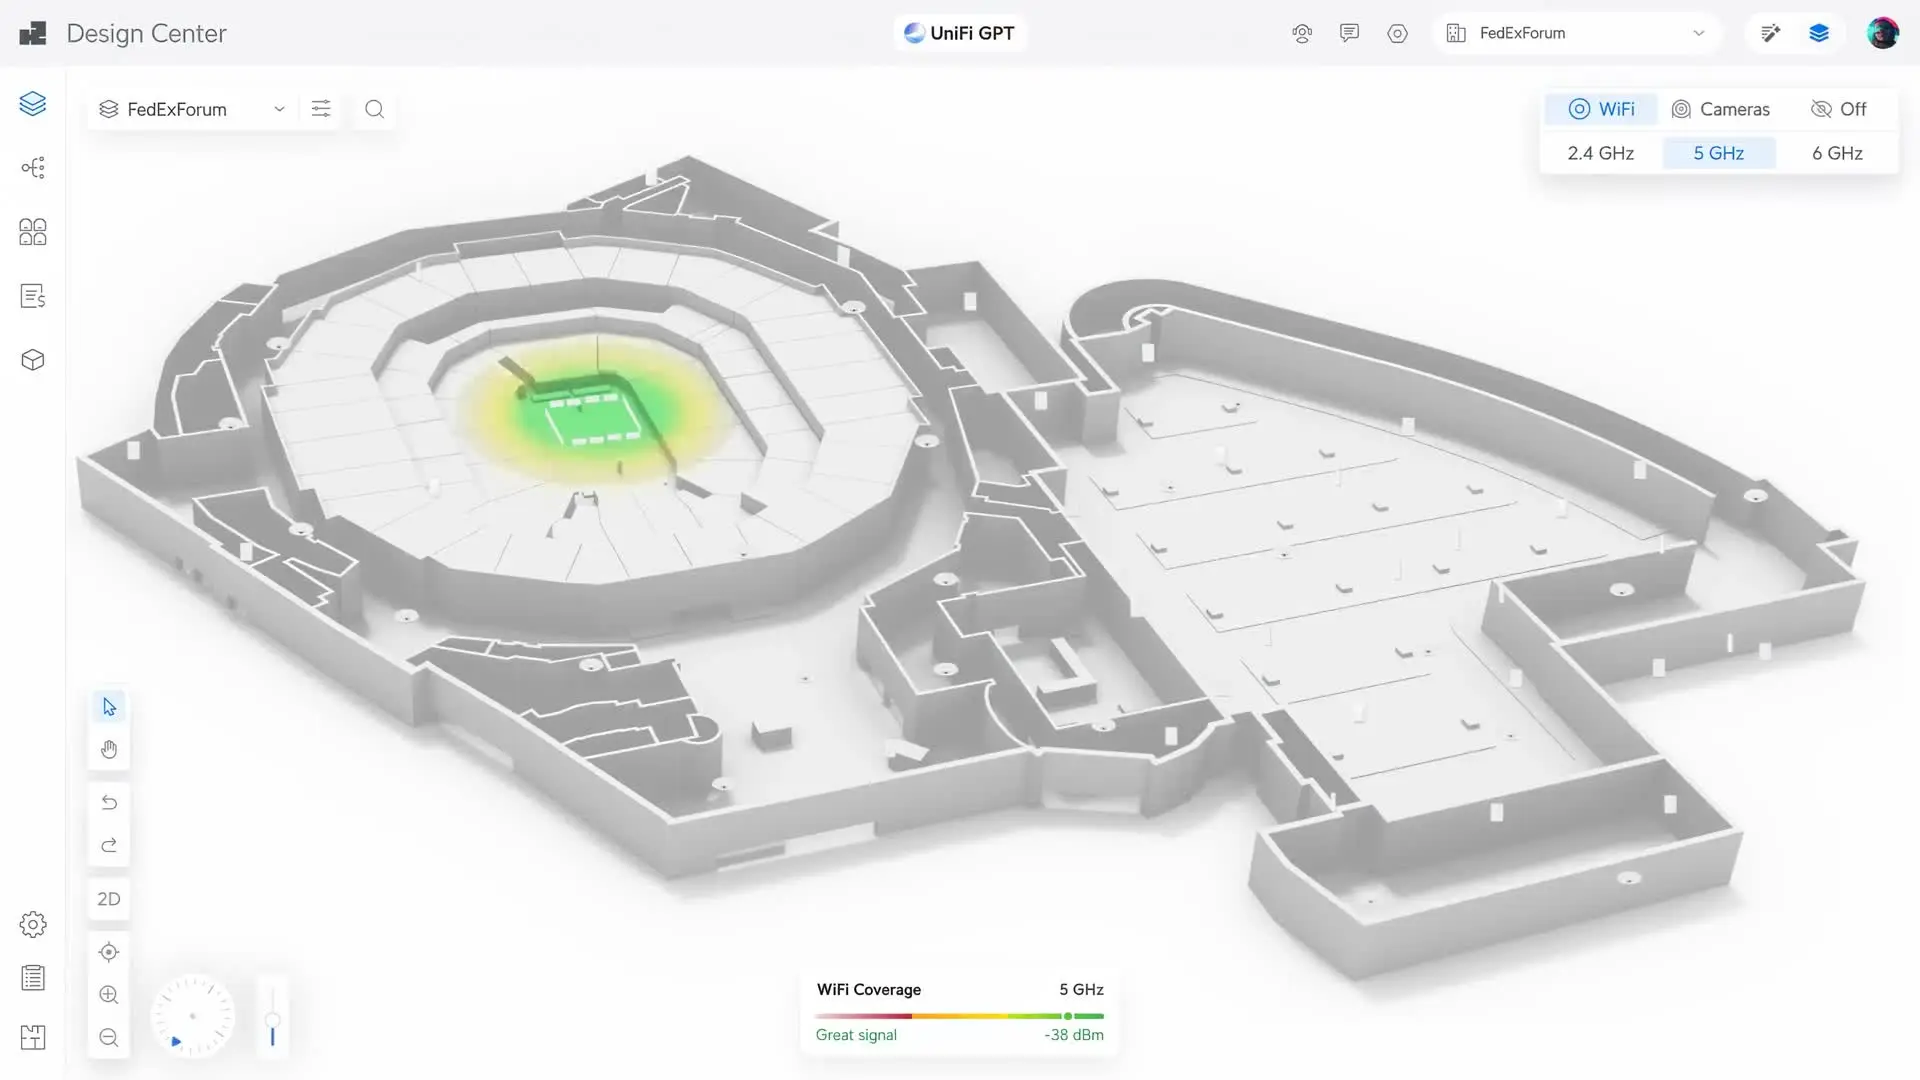Open the topology icon in left sidebar

pos(33,168)
